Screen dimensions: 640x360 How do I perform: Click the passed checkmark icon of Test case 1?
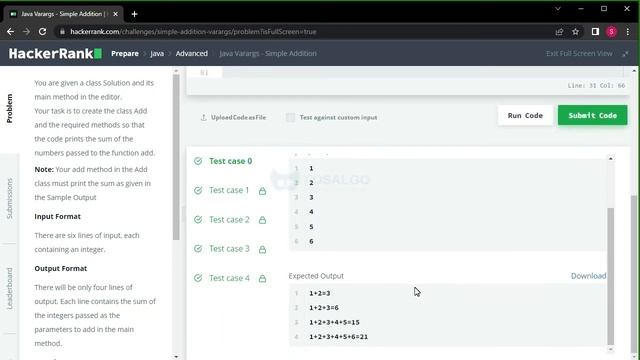[198, 190]
